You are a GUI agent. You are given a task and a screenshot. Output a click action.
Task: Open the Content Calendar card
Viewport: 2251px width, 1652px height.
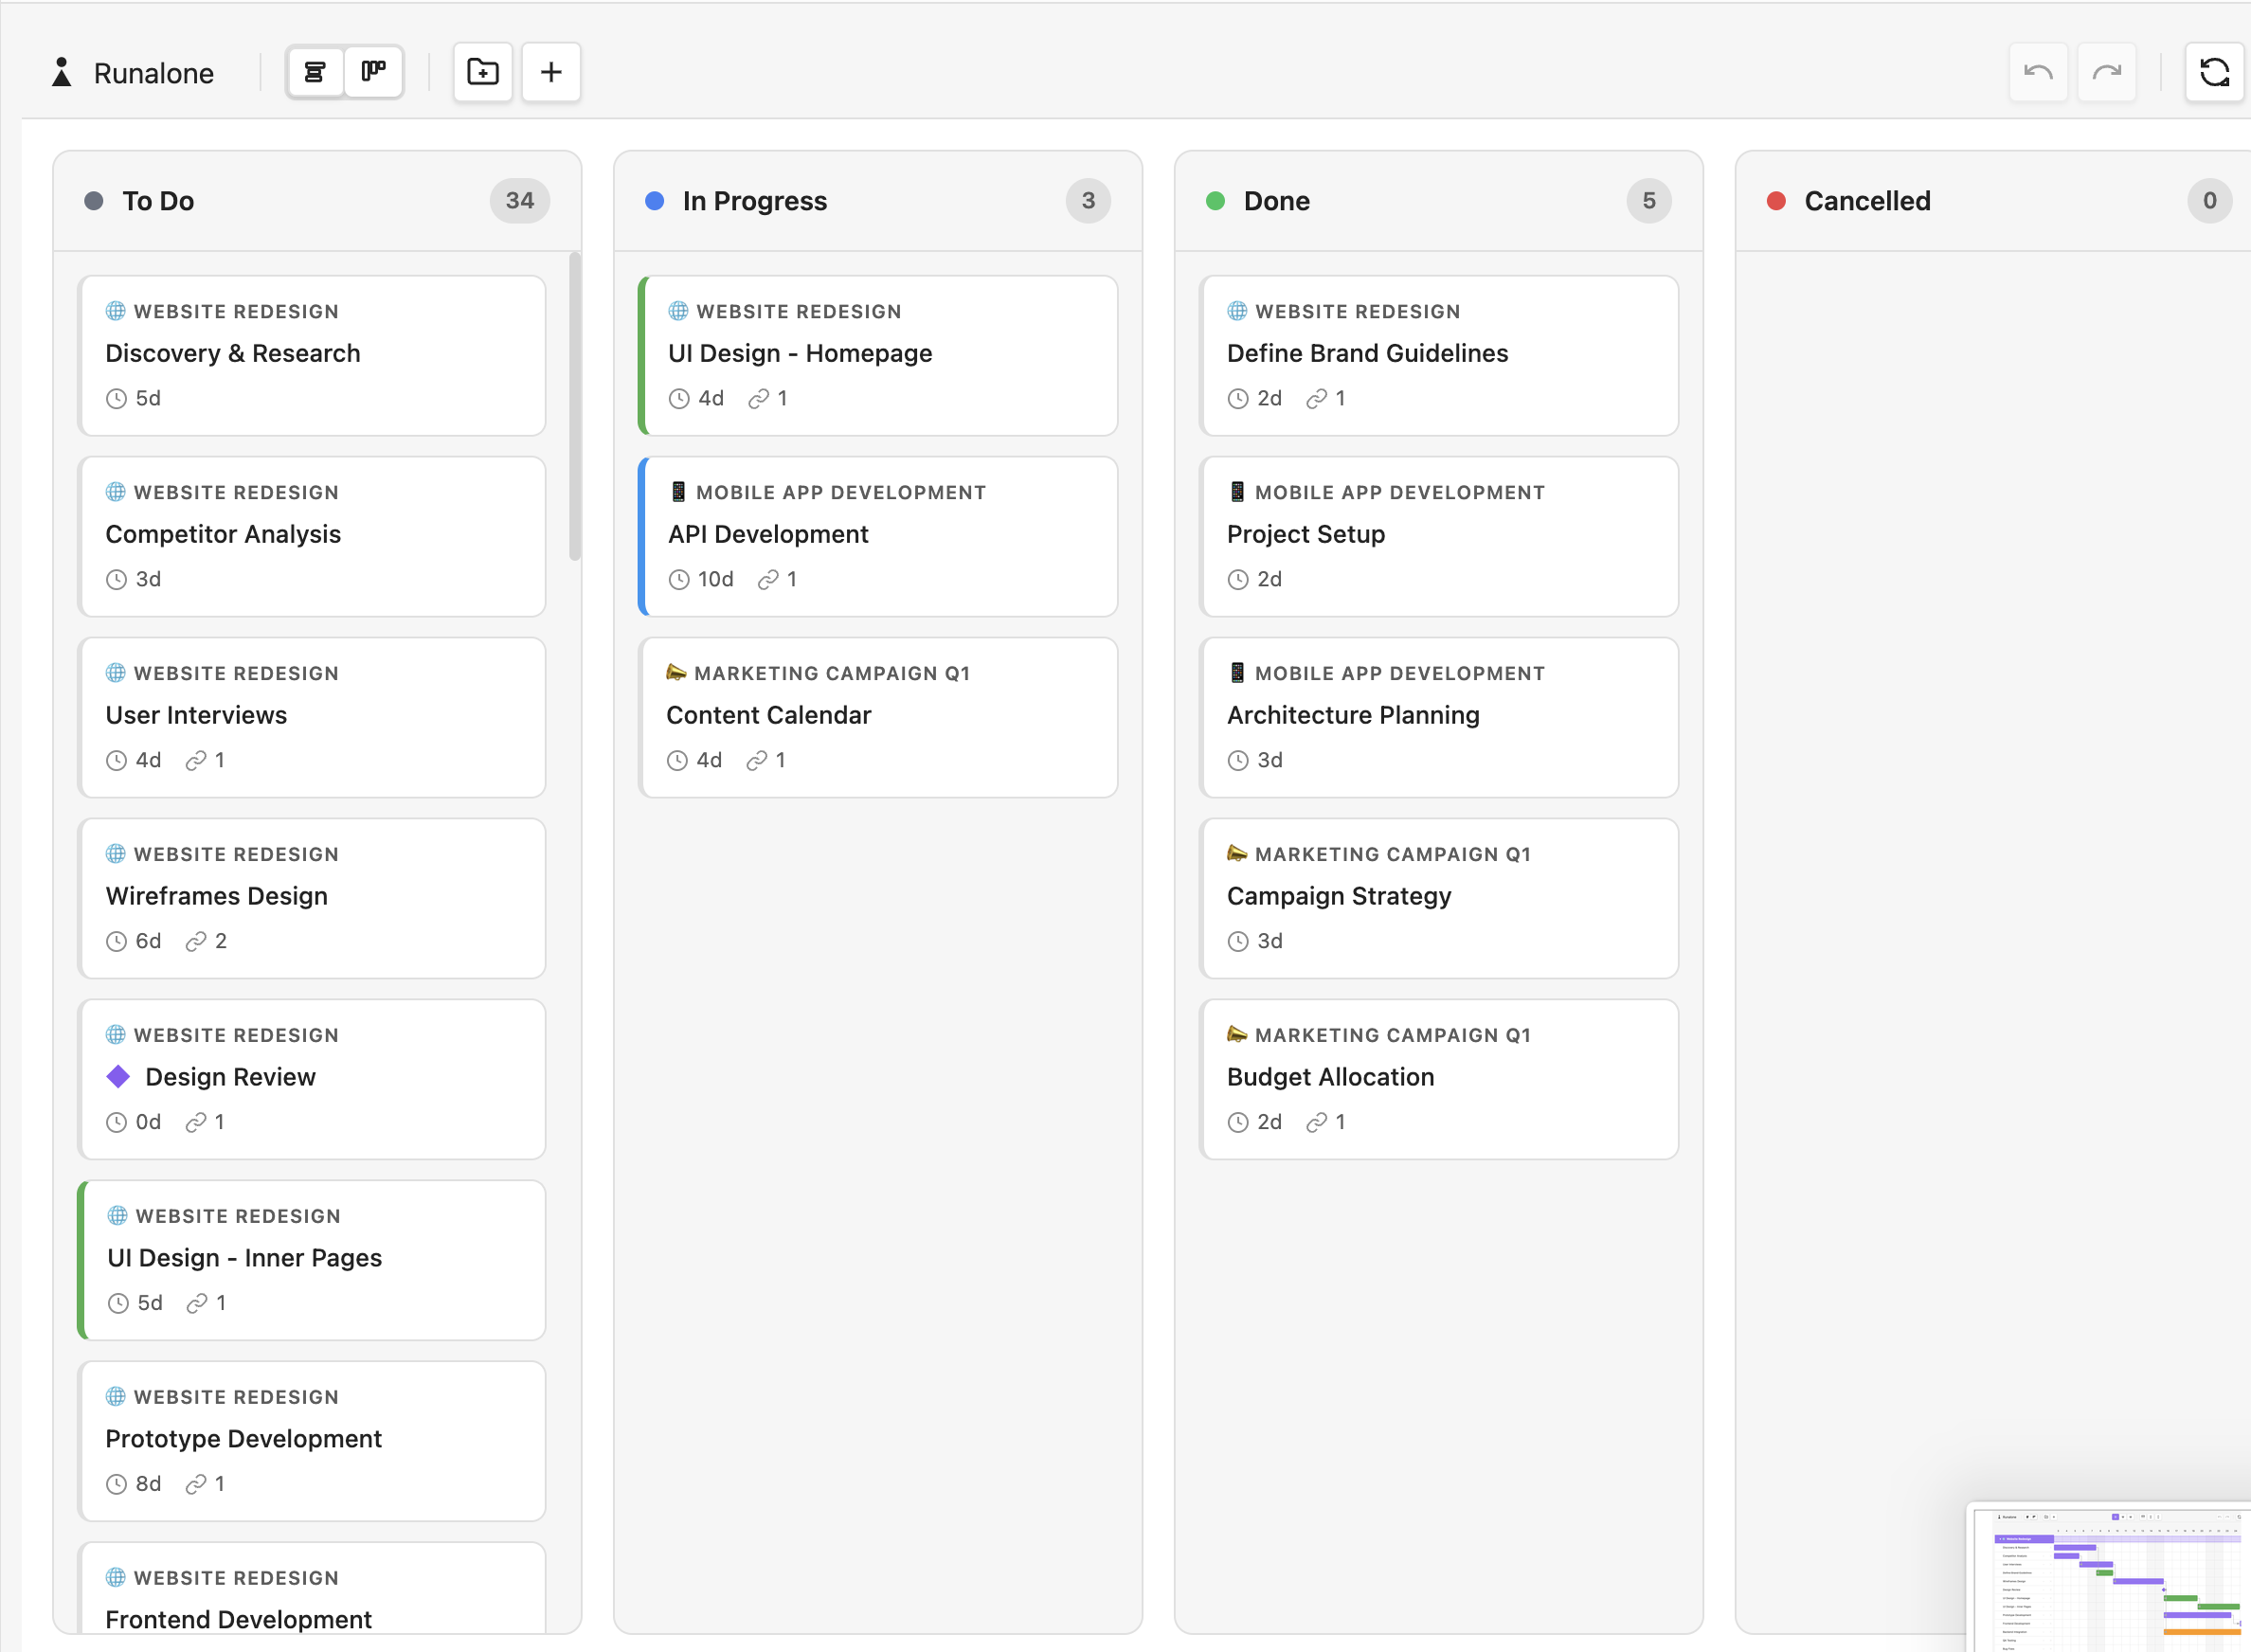[x=878, y=717]
